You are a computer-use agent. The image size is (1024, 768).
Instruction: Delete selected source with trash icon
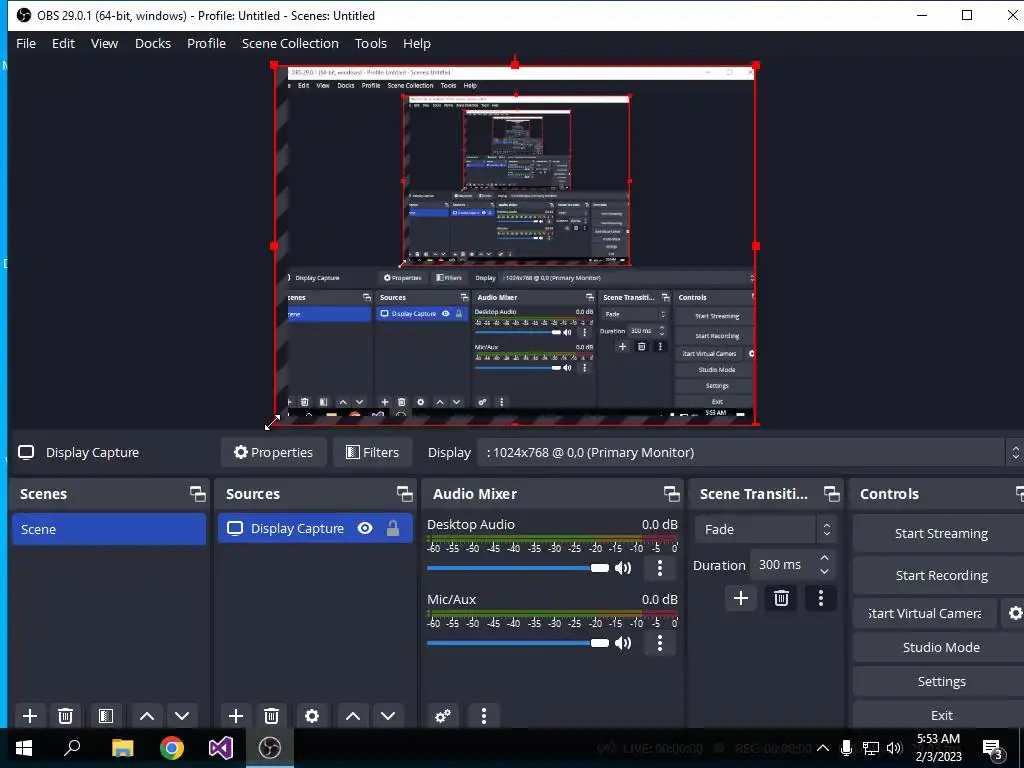coord(272,716)
